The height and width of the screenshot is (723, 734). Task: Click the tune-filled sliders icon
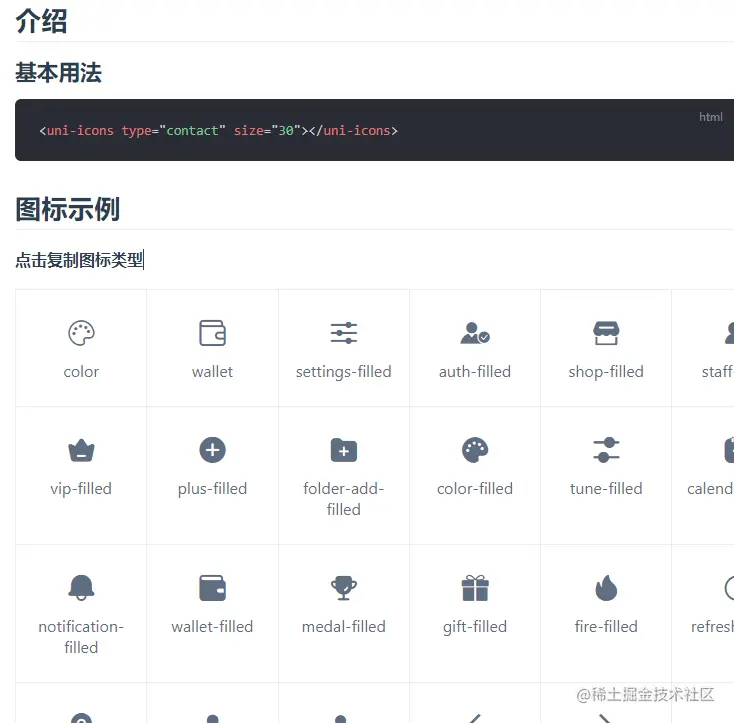click(x=606, y=450)
